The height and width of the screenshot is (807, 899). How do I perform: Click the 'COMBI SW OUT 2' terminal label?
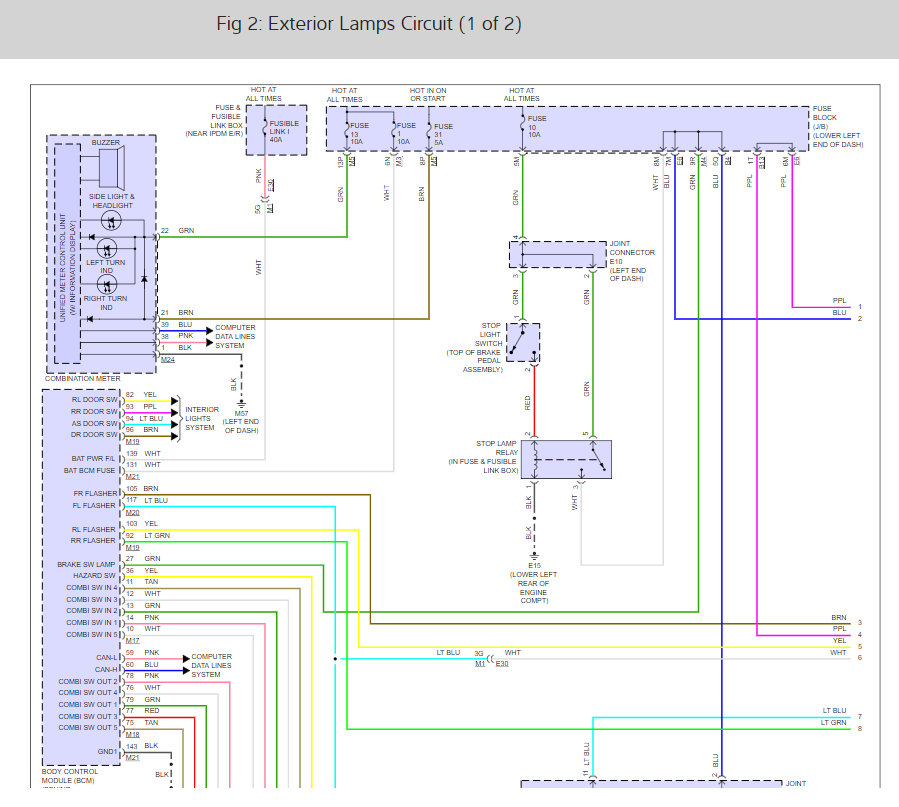point(88,681)
